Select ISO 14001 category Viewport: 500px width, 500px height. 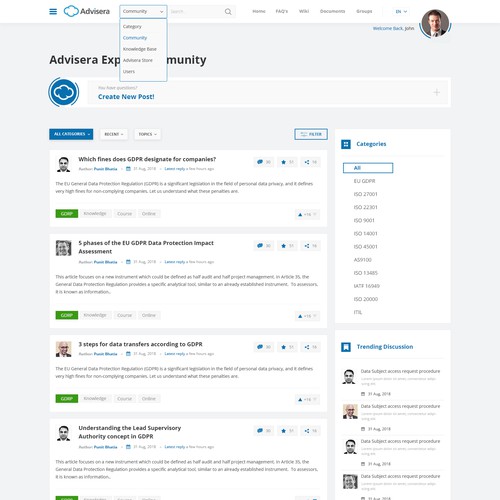tap(365, 234)
